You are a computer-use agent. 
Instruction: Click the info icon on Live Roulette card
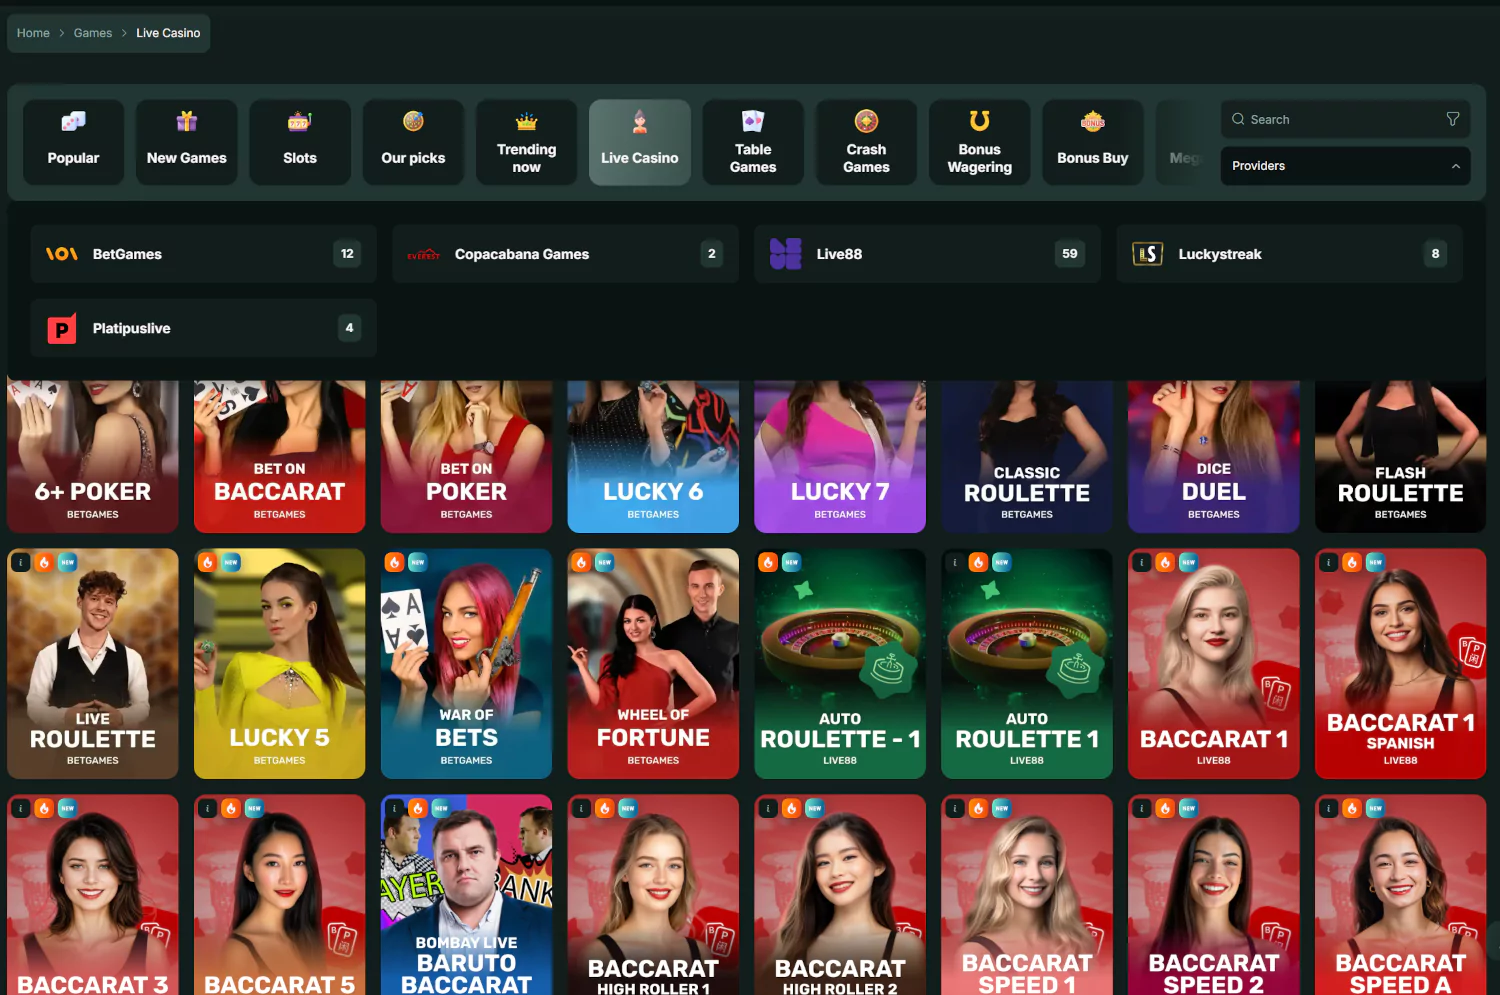20,562
